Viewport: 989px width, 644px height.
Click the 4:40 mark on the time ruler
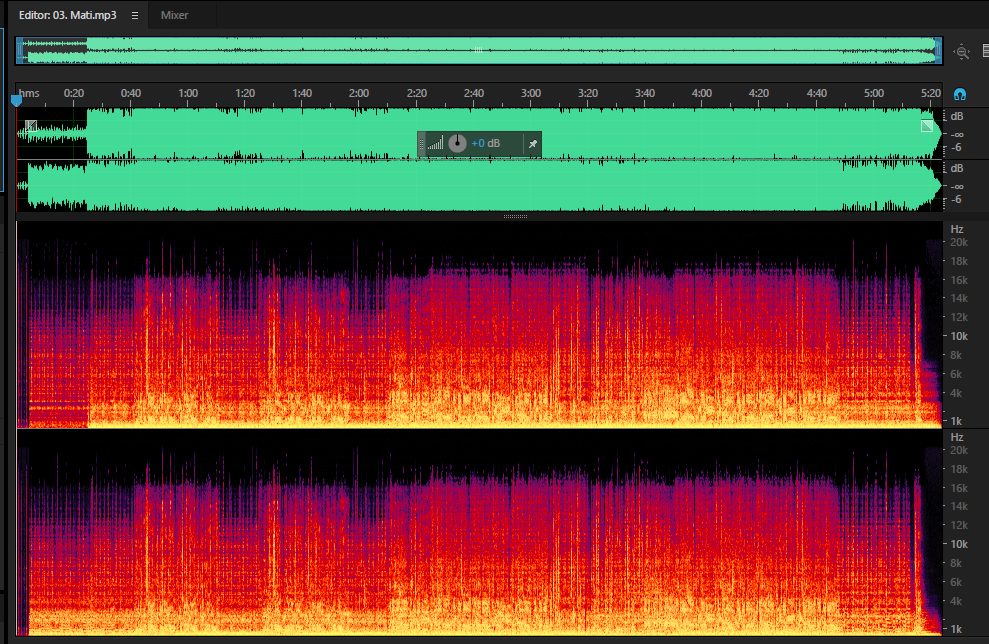coord(817,93)
